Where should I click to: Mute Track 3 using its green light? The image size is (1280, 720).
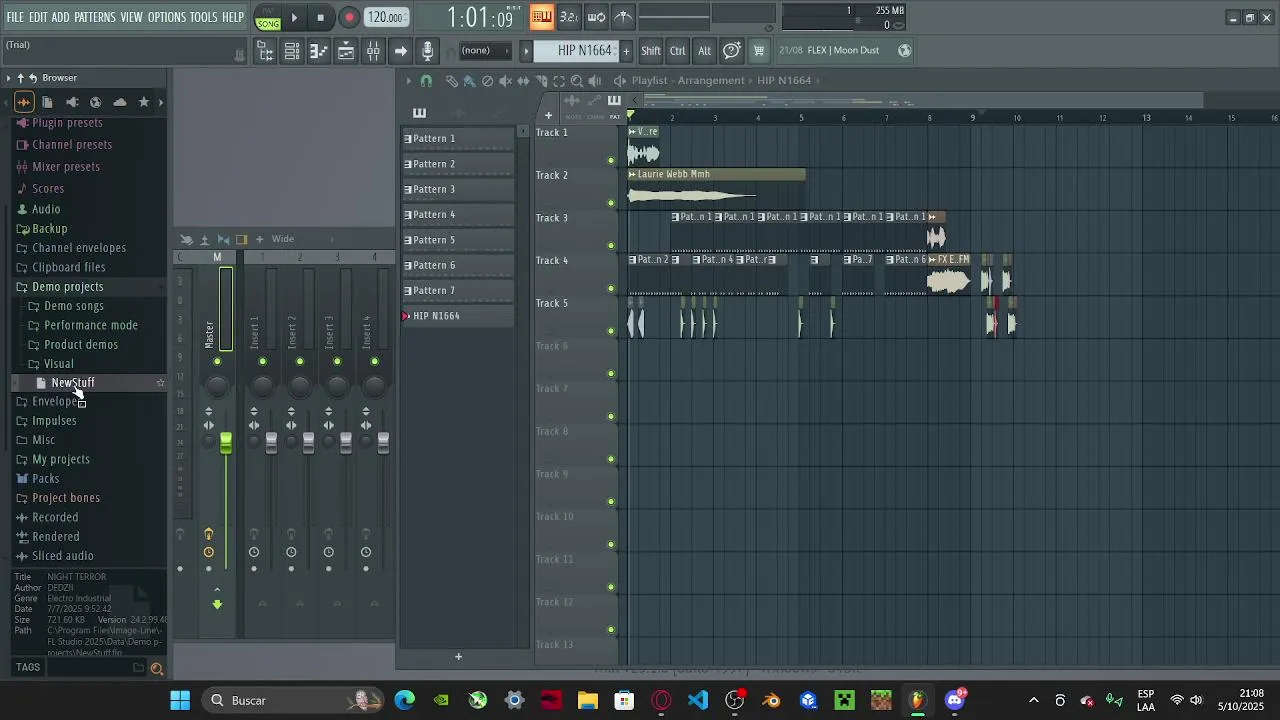(611, 246)
